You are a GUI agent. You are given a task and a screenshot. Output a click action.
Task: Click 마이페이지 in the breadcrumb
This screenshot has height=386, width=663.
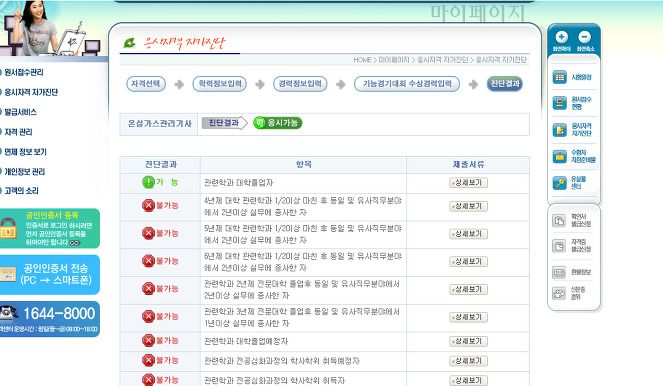(394, 60)
